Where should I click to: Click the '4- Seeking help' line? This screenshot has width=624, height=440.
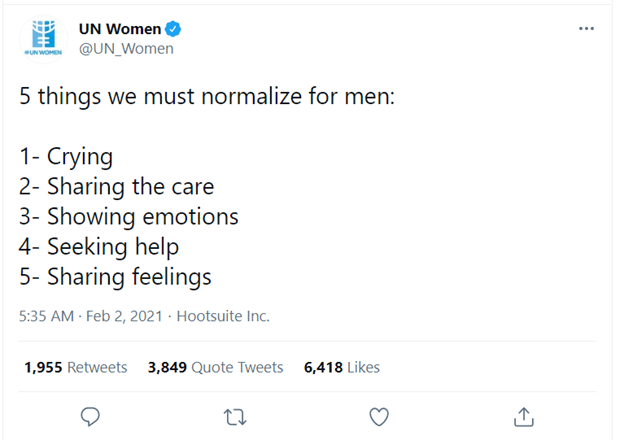point(99,246)
